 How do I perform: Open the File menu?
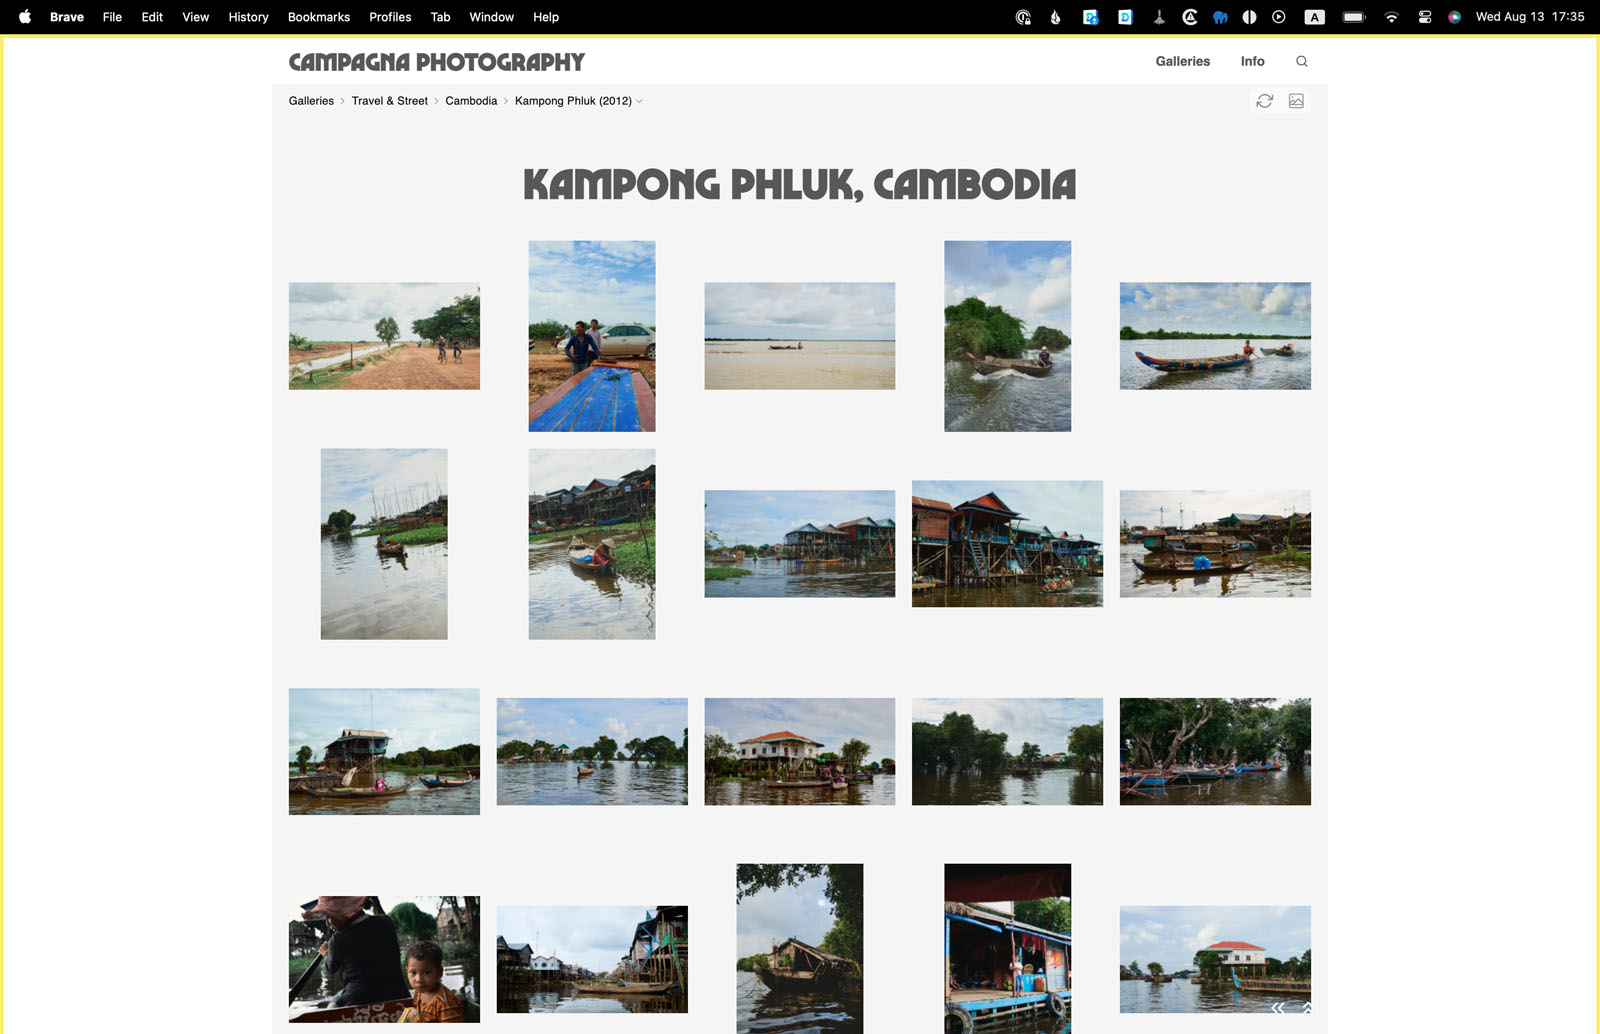[112, 17]
